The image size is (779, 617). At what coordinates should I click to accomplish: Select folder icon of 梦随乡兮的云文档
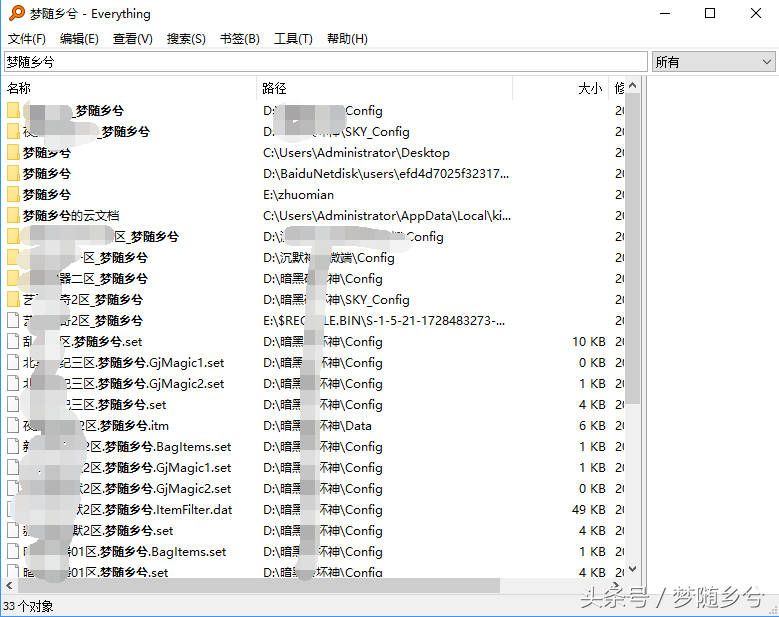pos(13,215)
